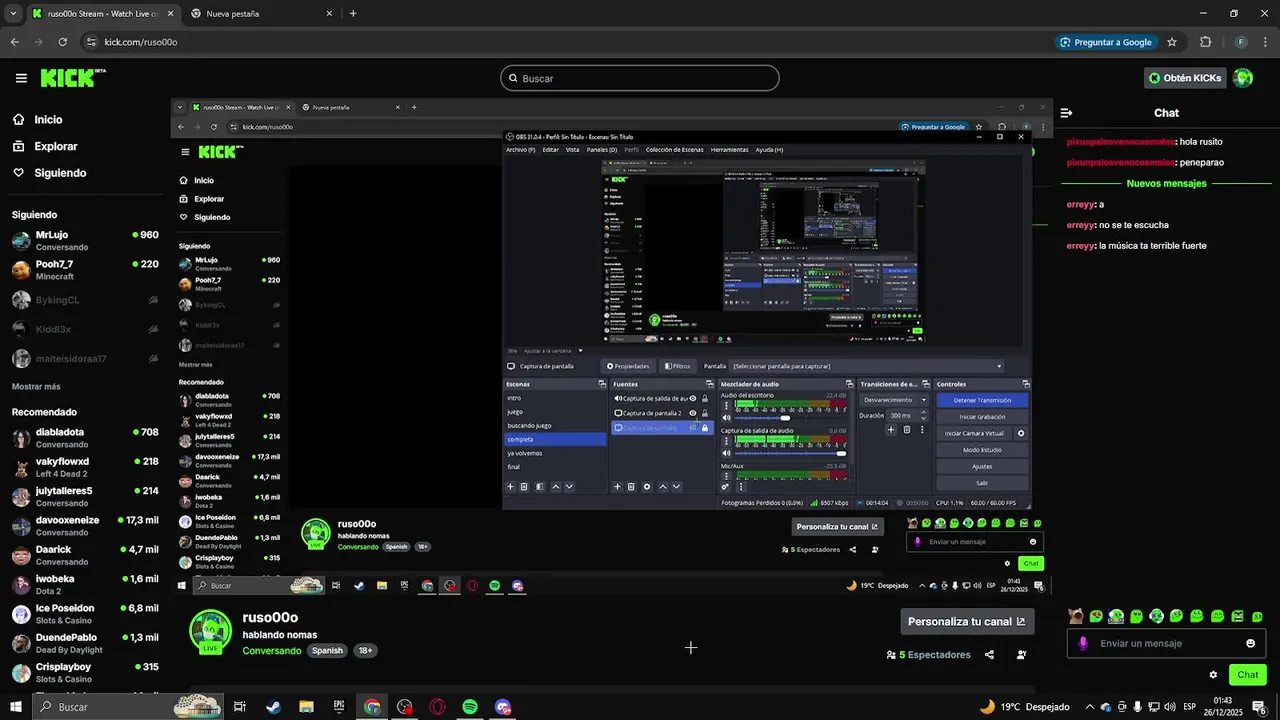1280x720 pixels.
Task: Open the Archivo menu in streamed OBS window
Action: click(x=521, y=150)
